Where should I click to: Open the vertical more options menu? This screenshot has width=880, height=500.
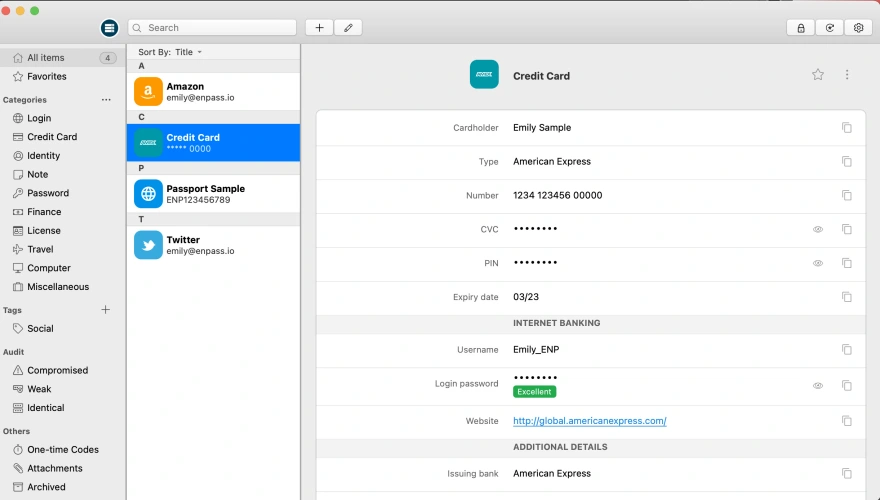pos(847,75)
